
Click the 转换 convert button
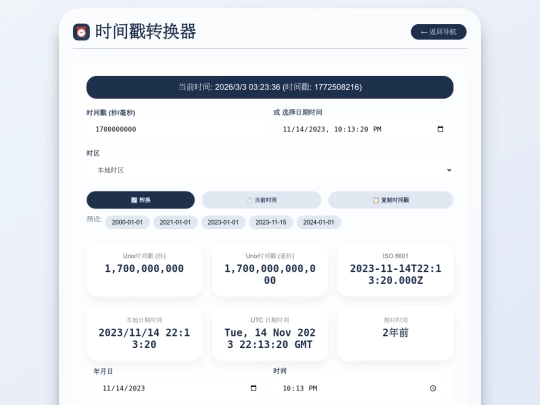tap(141, 200)
